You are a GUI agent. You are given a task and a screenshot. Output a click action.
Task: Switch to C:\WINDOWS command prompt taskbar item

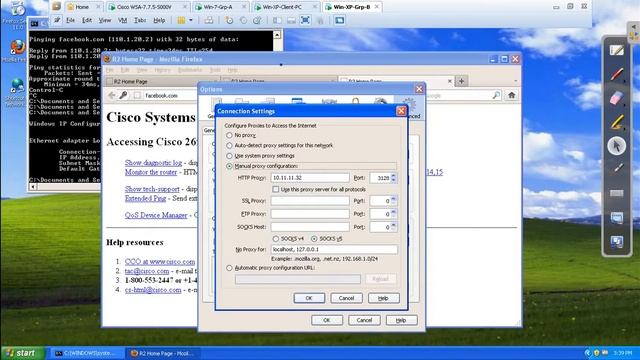(x=87, y=353)
